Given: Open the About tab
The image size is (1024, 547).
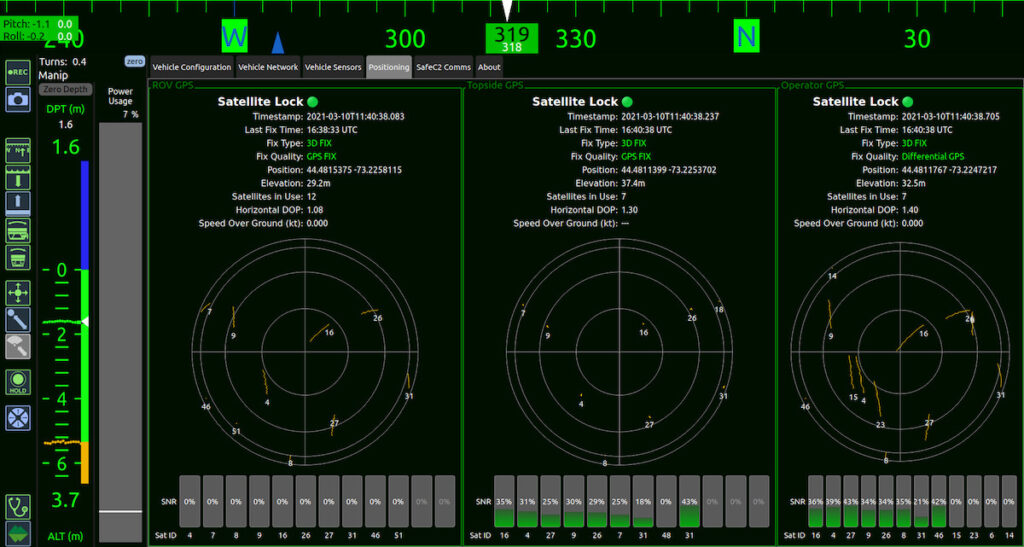Looking at the screenshot, I should (x=488, y=67).
